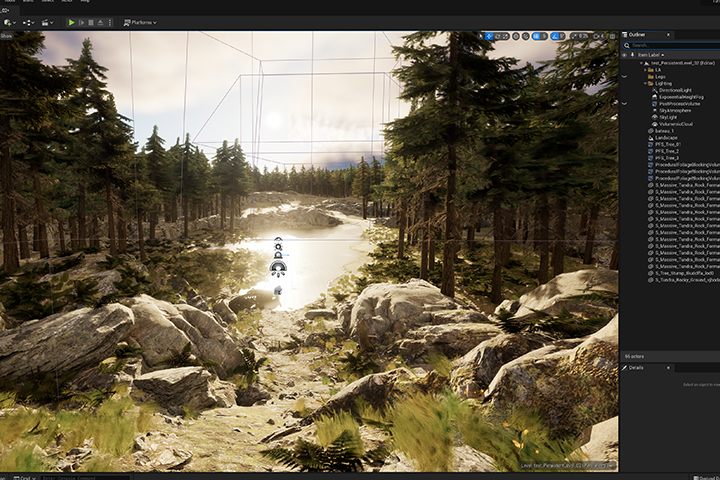Open the camera speed setting

[599, 36]
